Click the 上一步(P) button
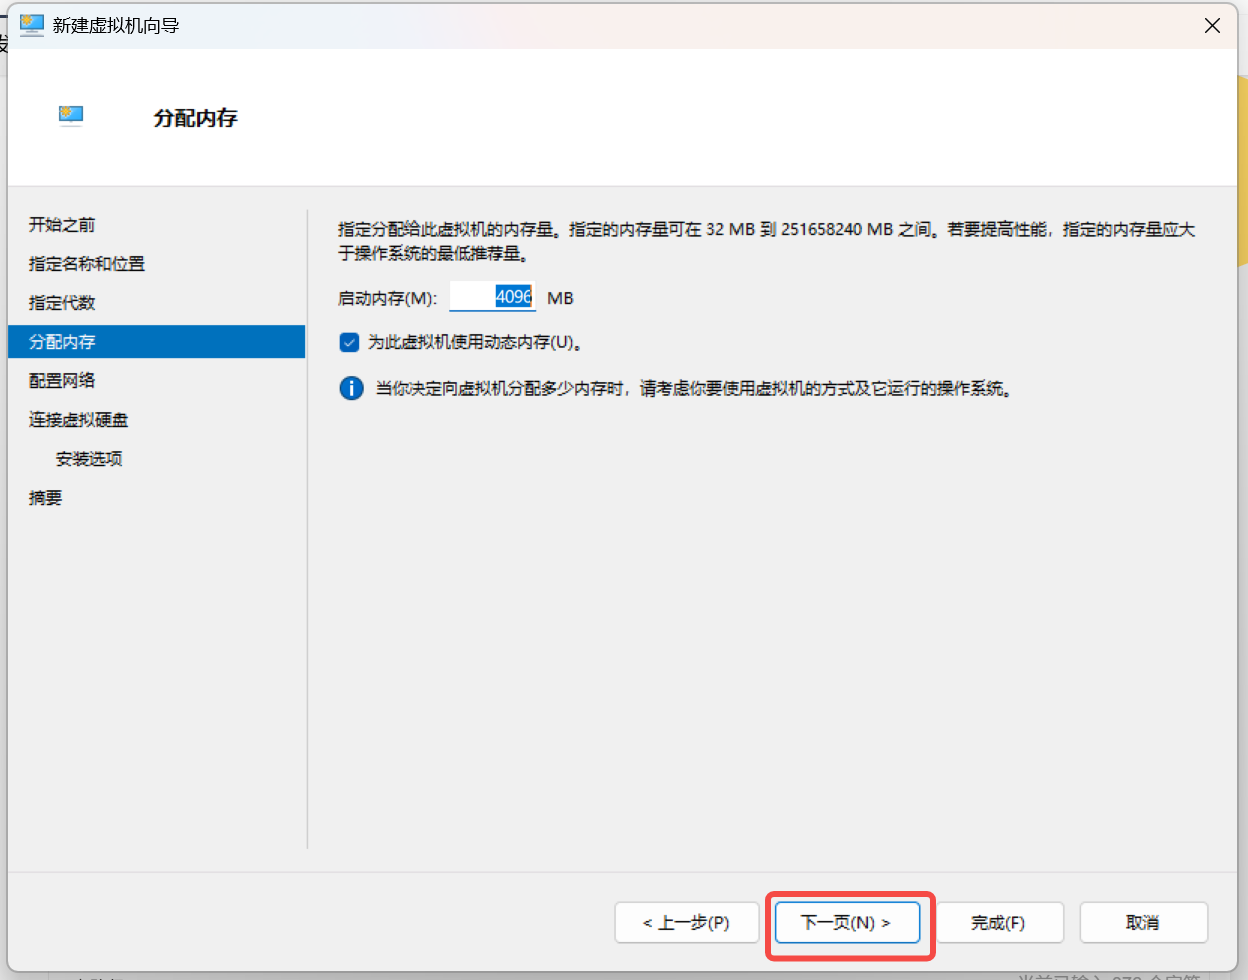The height and width of the screenshot is (980, 1248). 686,922
